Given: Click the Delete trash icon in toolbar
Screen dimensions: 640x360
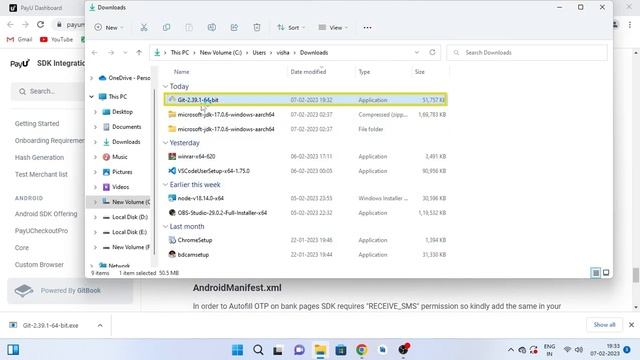Looking at the screenshot, I should pos(257,28).
